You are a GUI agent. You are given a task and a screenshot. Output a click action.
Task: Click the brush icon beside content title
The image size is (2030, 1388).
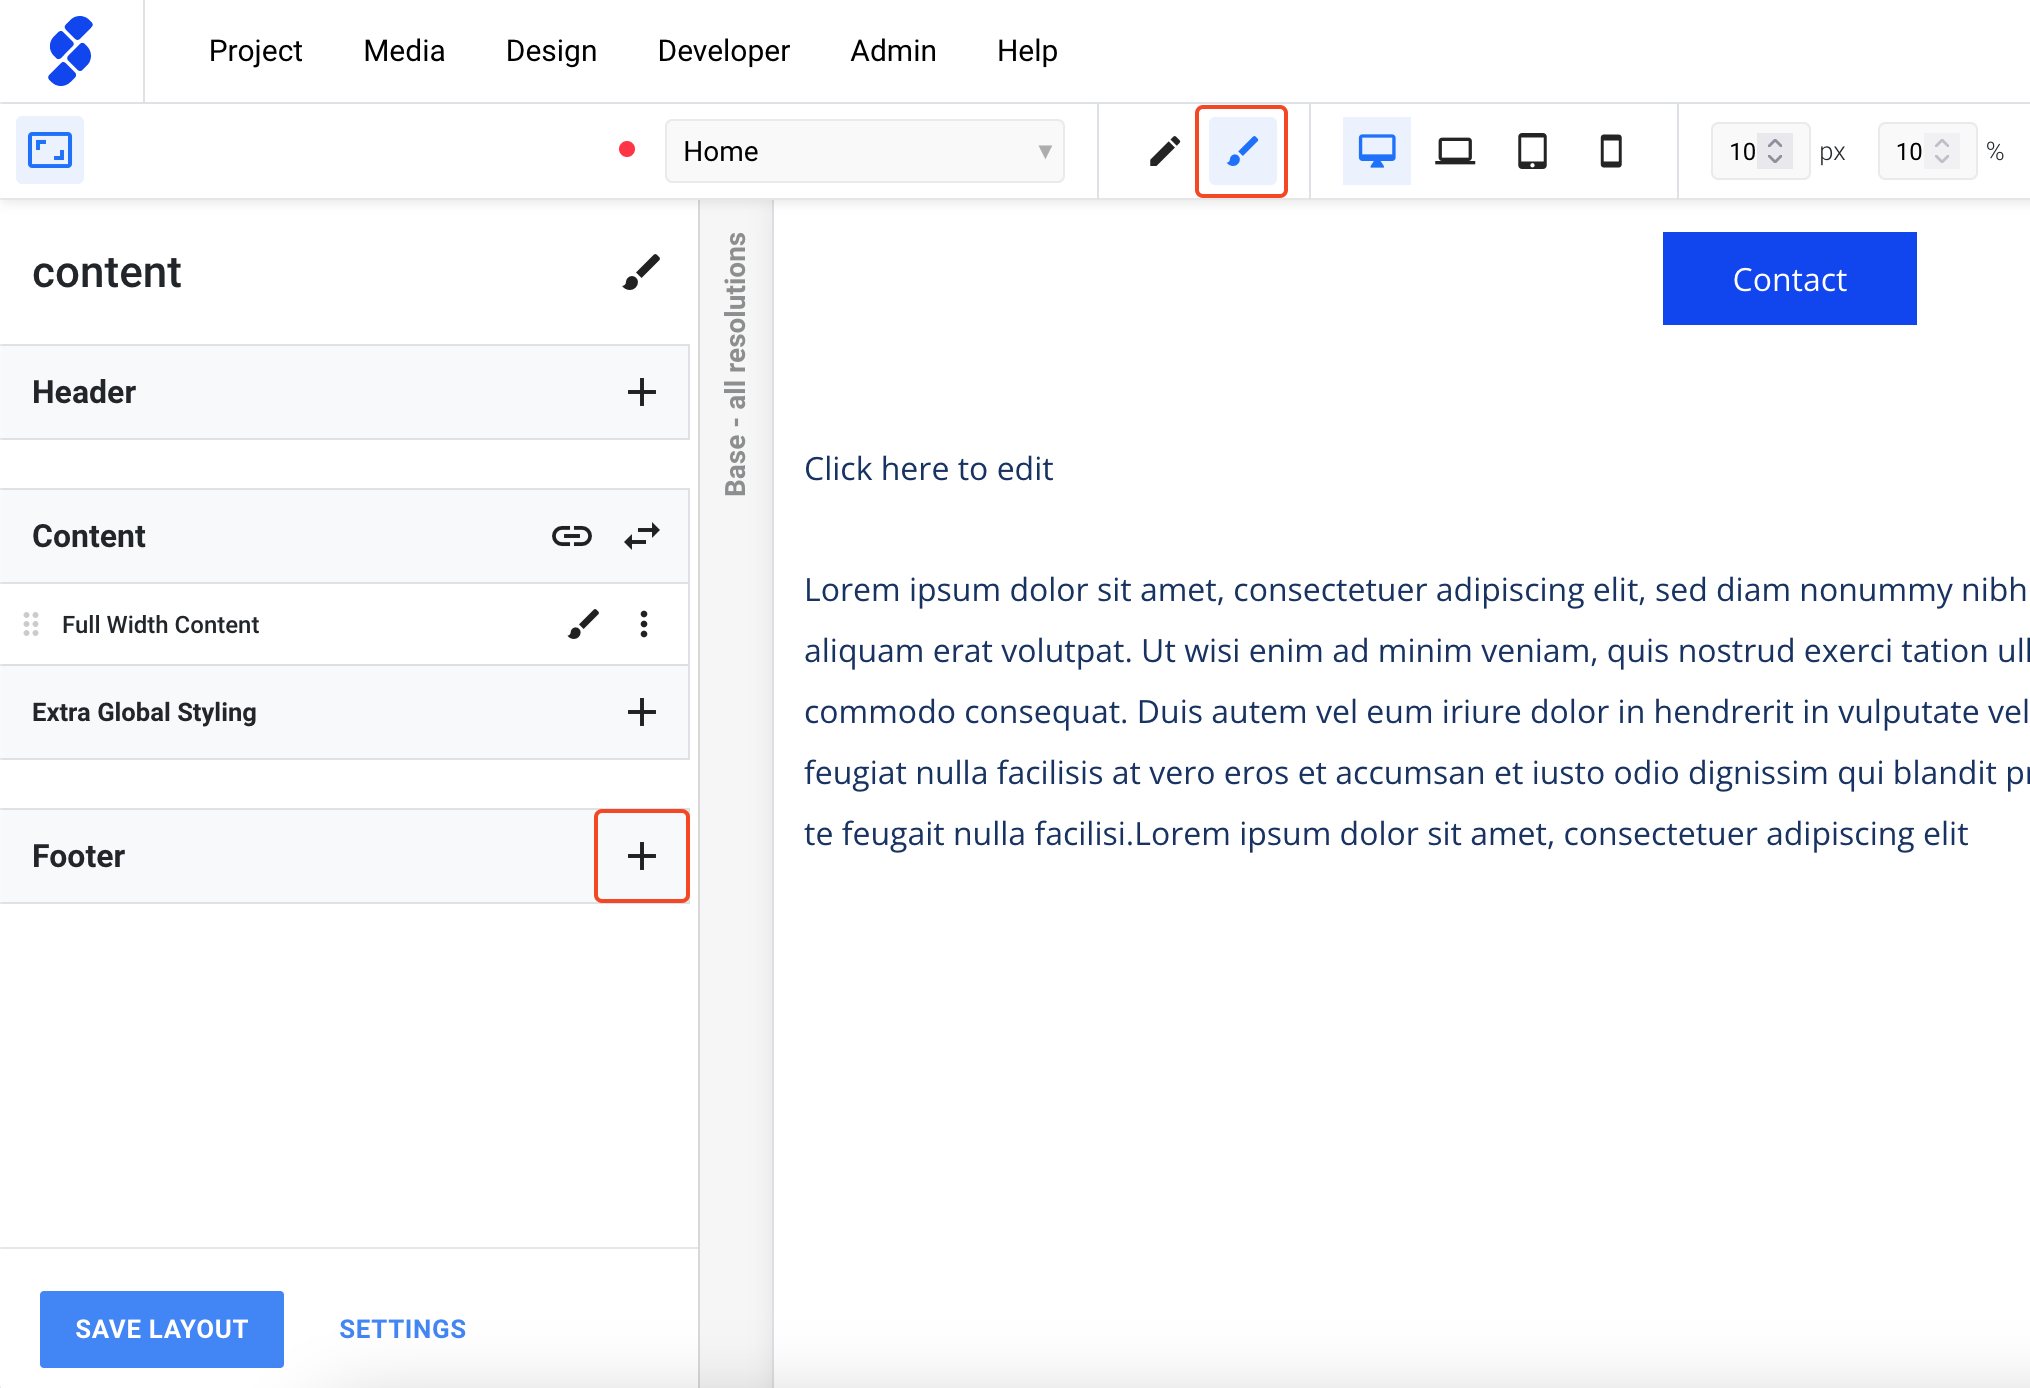point(641,272)
